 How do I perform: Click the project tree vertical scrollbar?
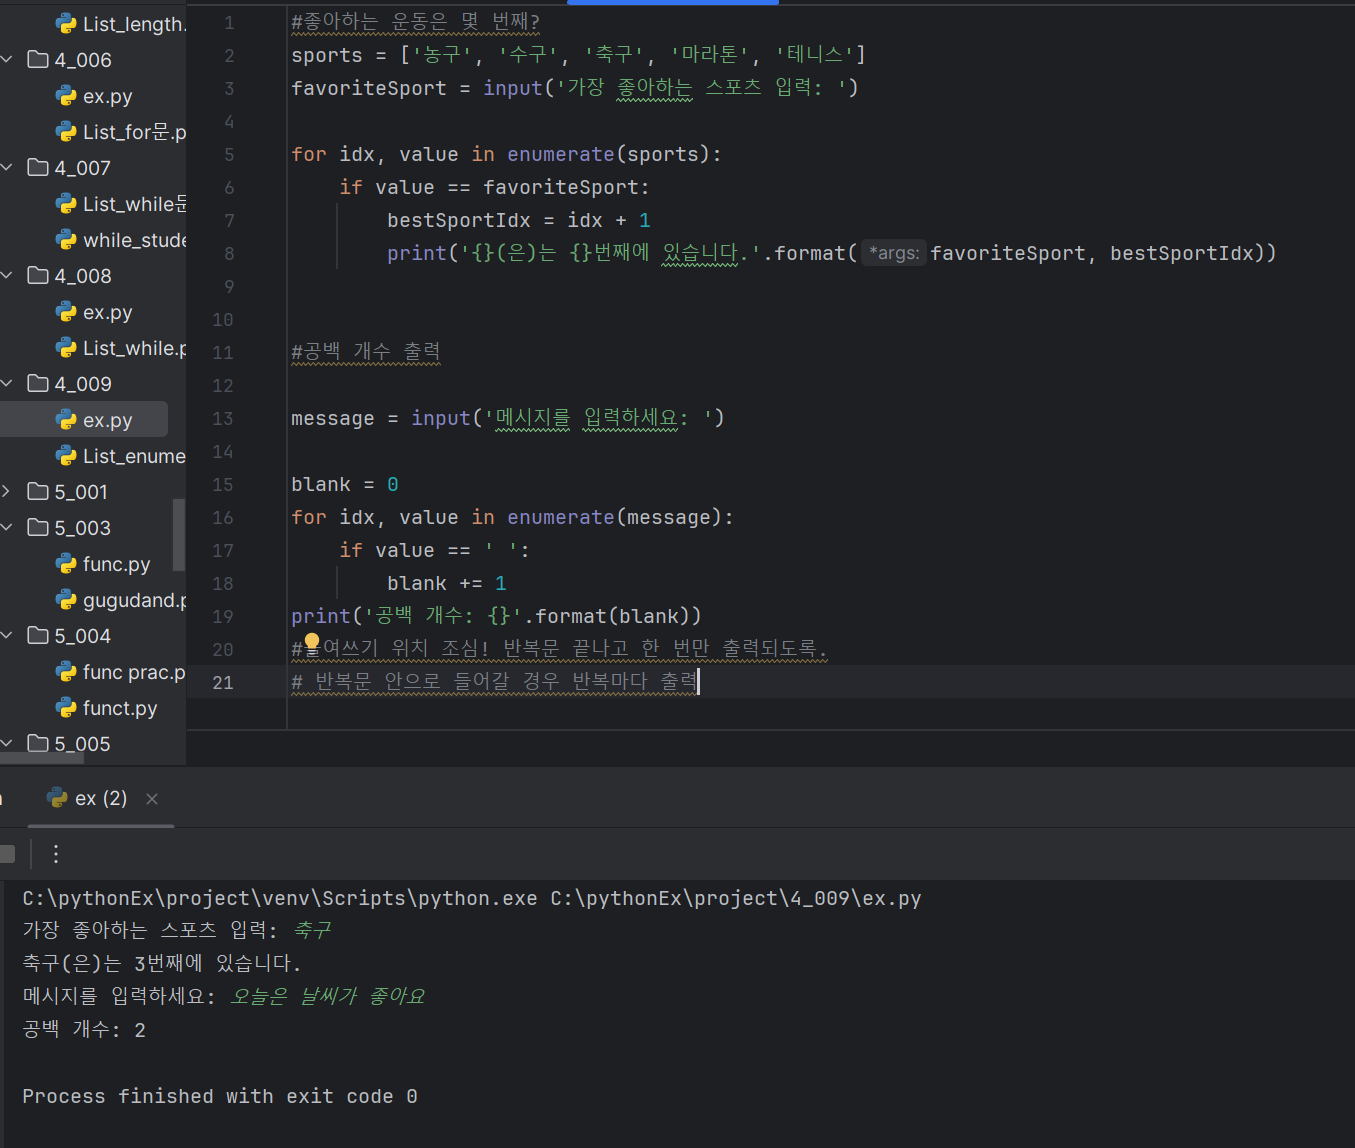(179, 534)
